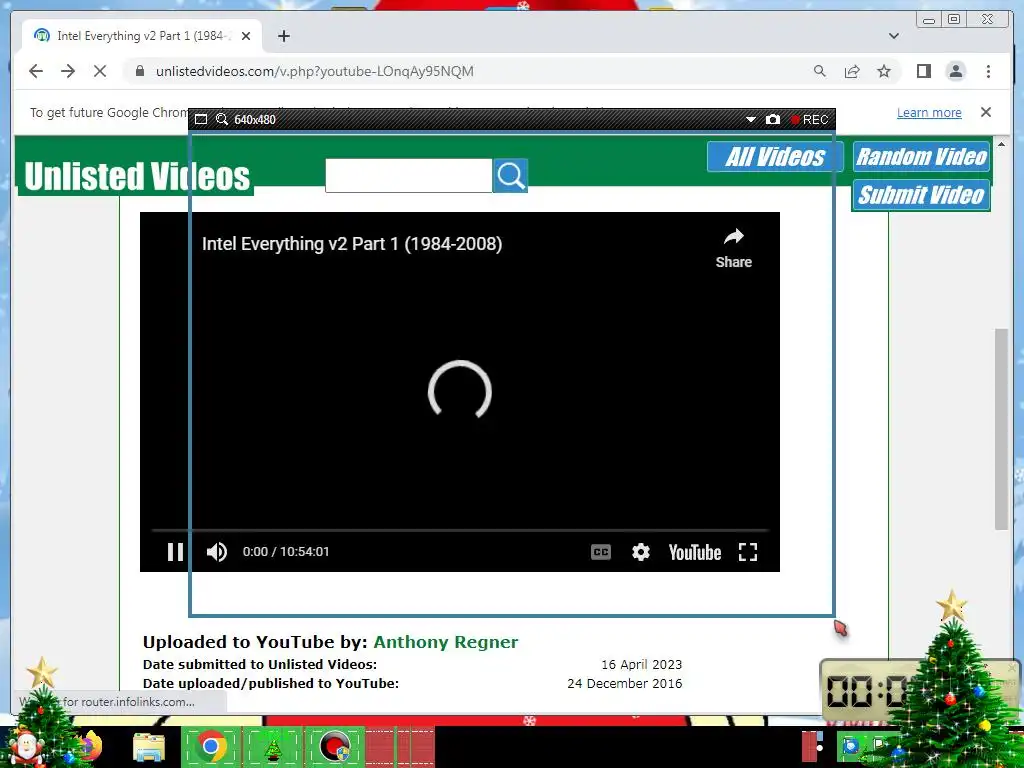The image size is (1024, 768).
Task: Toggle closed captions CC
Action: (601, 552)
